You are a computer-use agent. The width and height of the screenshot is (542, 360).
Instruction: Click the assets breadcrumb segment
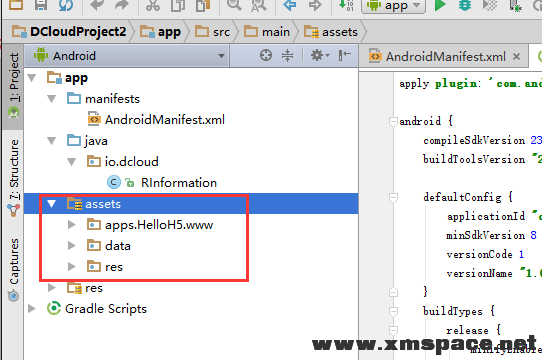331,32
